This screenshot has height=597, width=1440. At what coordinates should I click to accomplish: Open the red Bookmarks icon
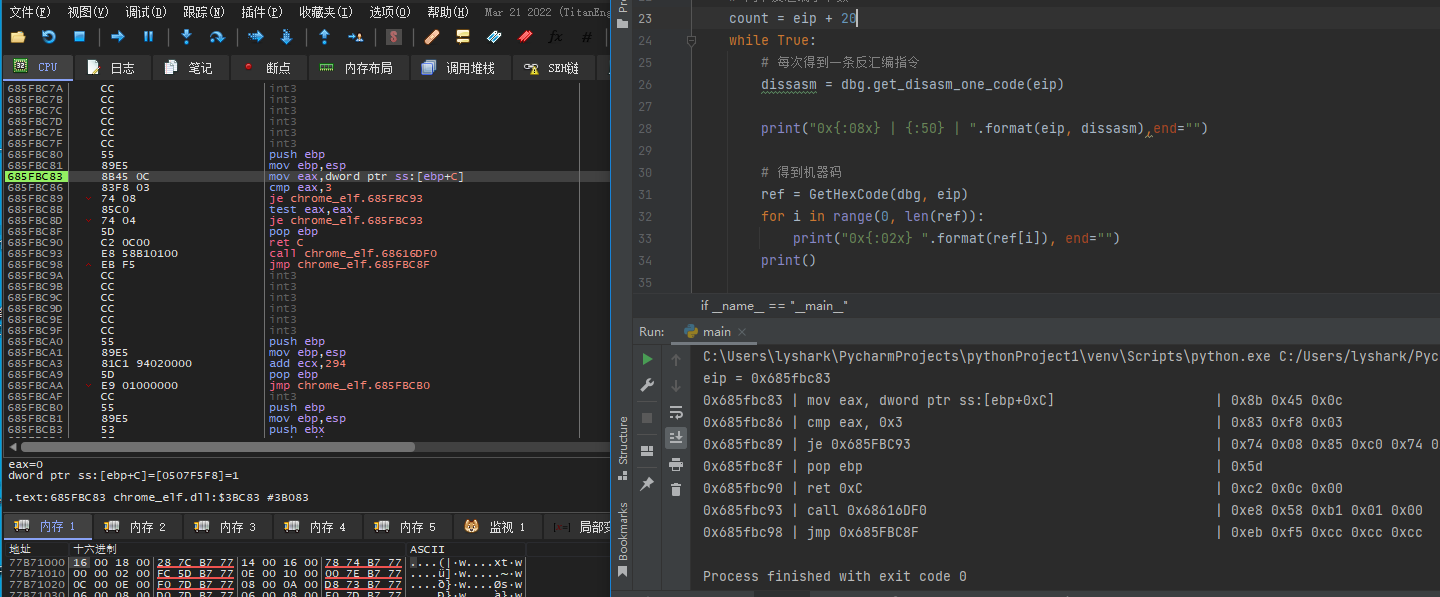pos(525,37)
